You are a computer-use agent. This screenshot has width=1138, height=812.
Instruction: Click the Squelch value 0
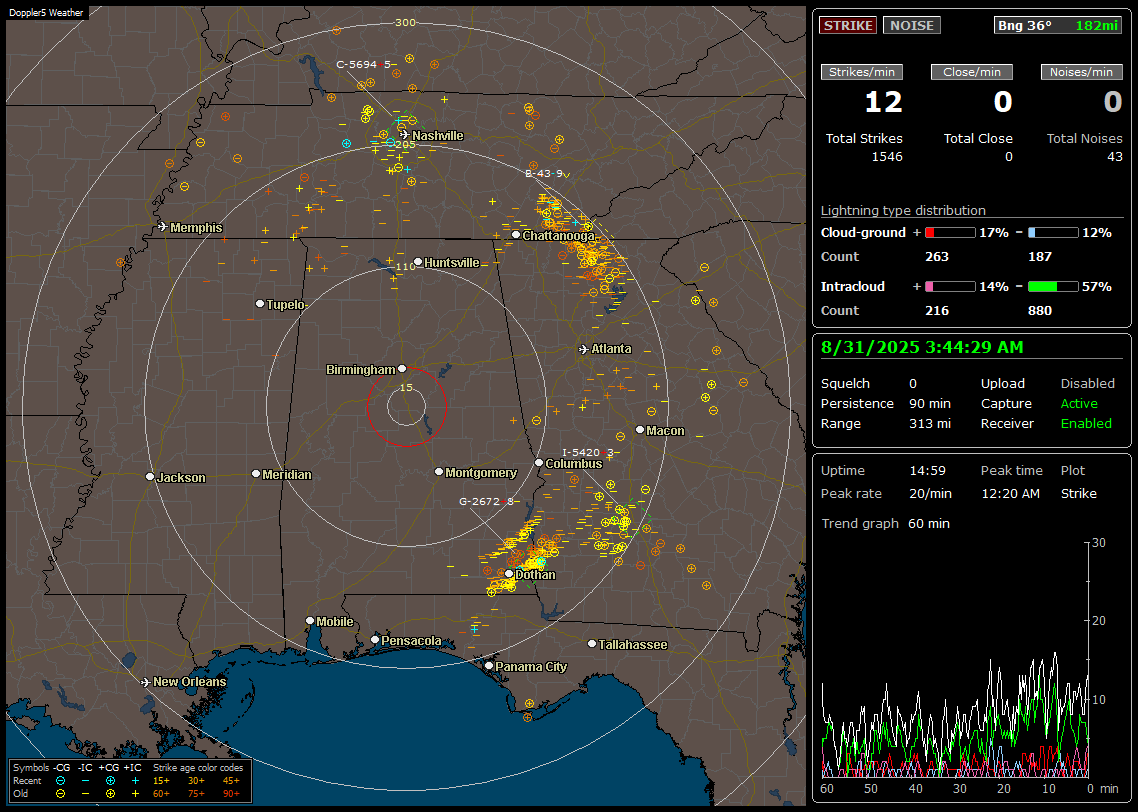913,384
